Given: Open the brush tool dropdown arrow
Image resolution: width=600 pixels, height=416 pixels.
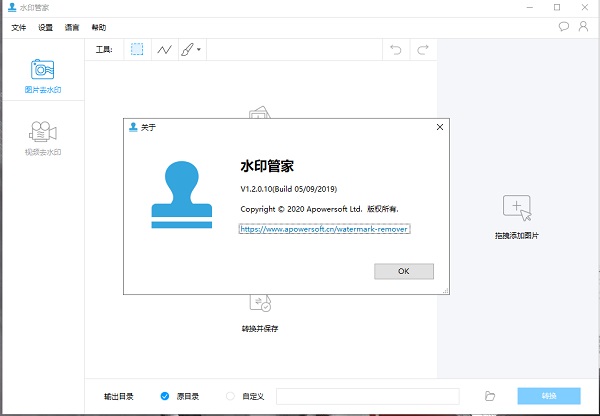Looking at the screenshot, I should coord(199,49).
